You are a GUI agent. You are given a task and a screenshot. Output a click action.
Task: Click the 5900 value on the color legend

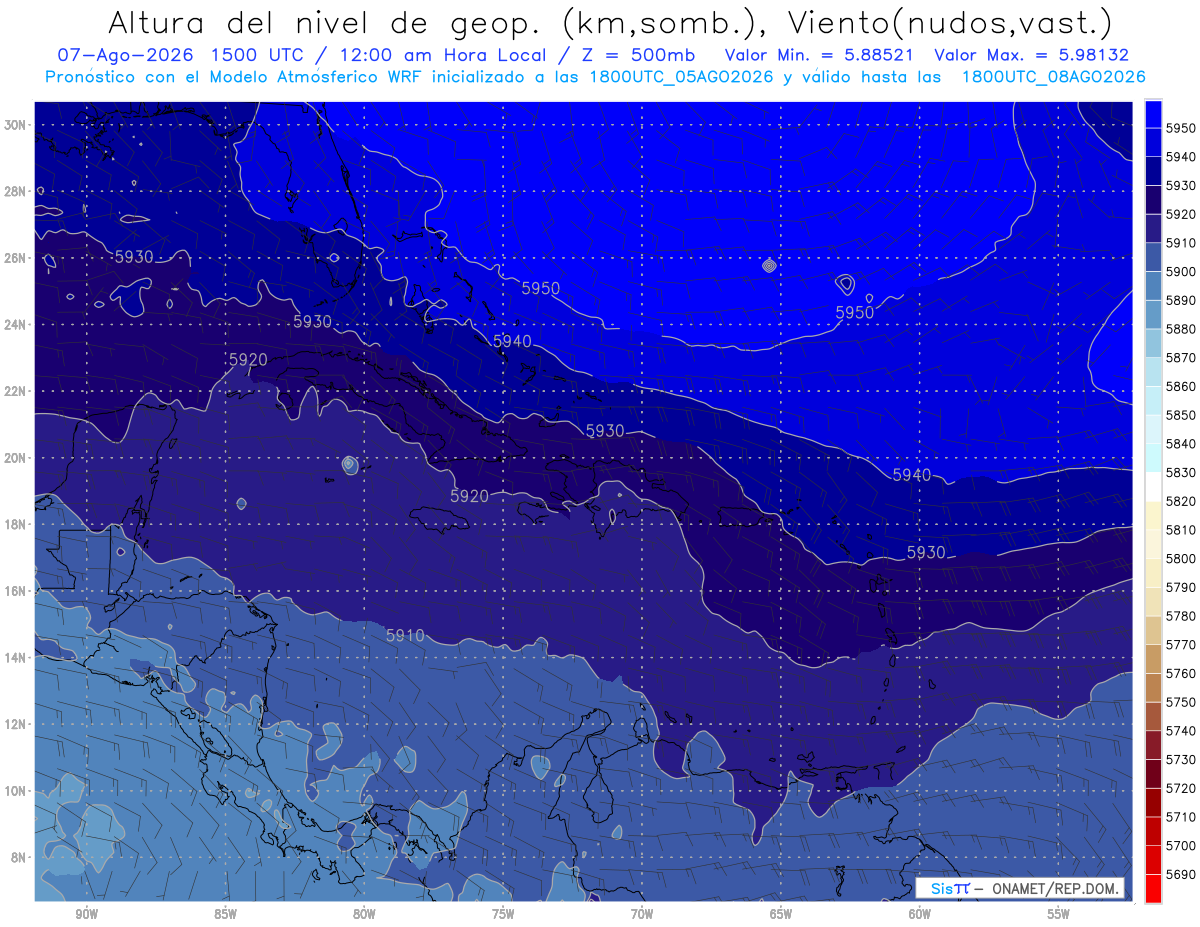(x=1180, y=271)
